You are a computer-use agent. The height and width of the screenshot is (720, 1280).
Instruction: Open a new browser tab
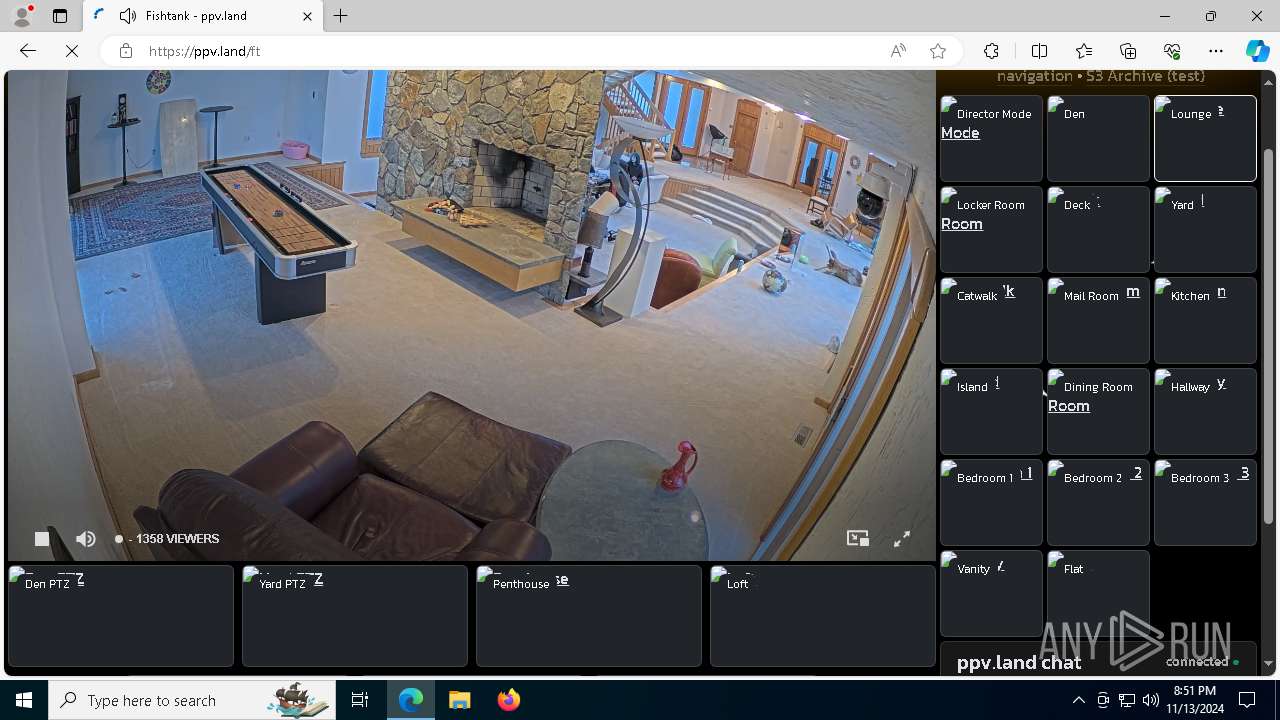click(x=341, y=16)
